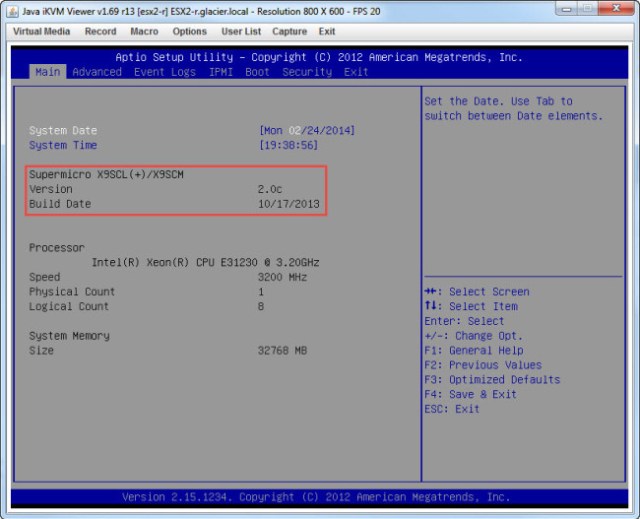
Task: Click the F4: Save & Exit hint
Action: [x=471, y=395]
